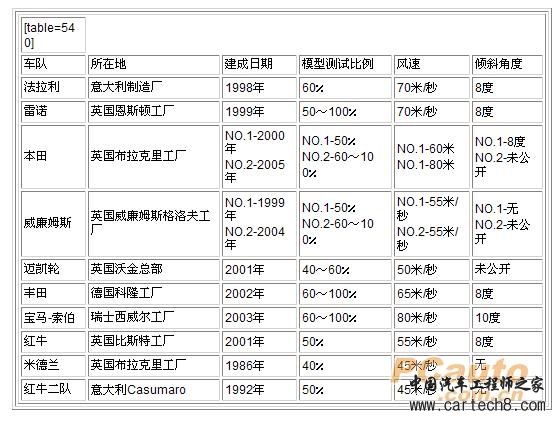Viewport: 555px width, 421px height.
Task: Click the 英国恩斯顿工厂 cell
Action: pyautogui.click(x=154, y=112)
